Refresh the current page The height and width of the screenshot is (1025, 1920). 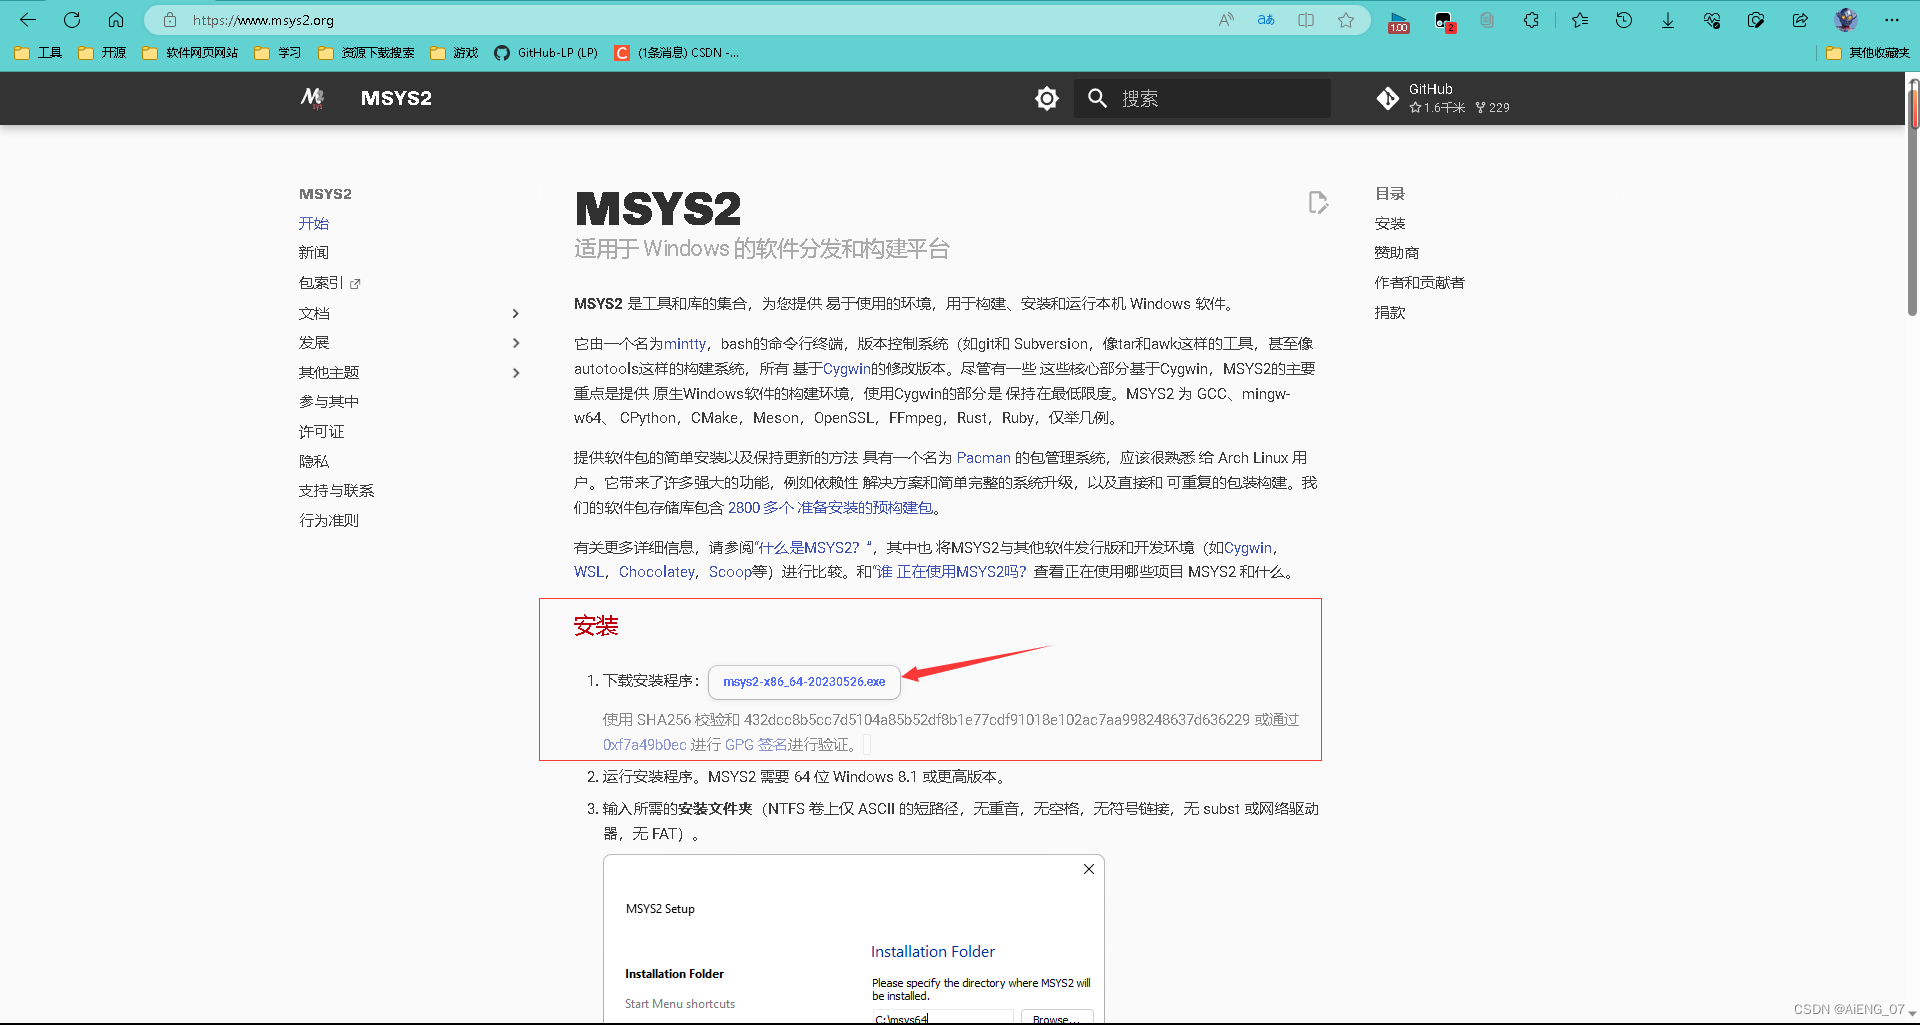[x=72, y=20]
